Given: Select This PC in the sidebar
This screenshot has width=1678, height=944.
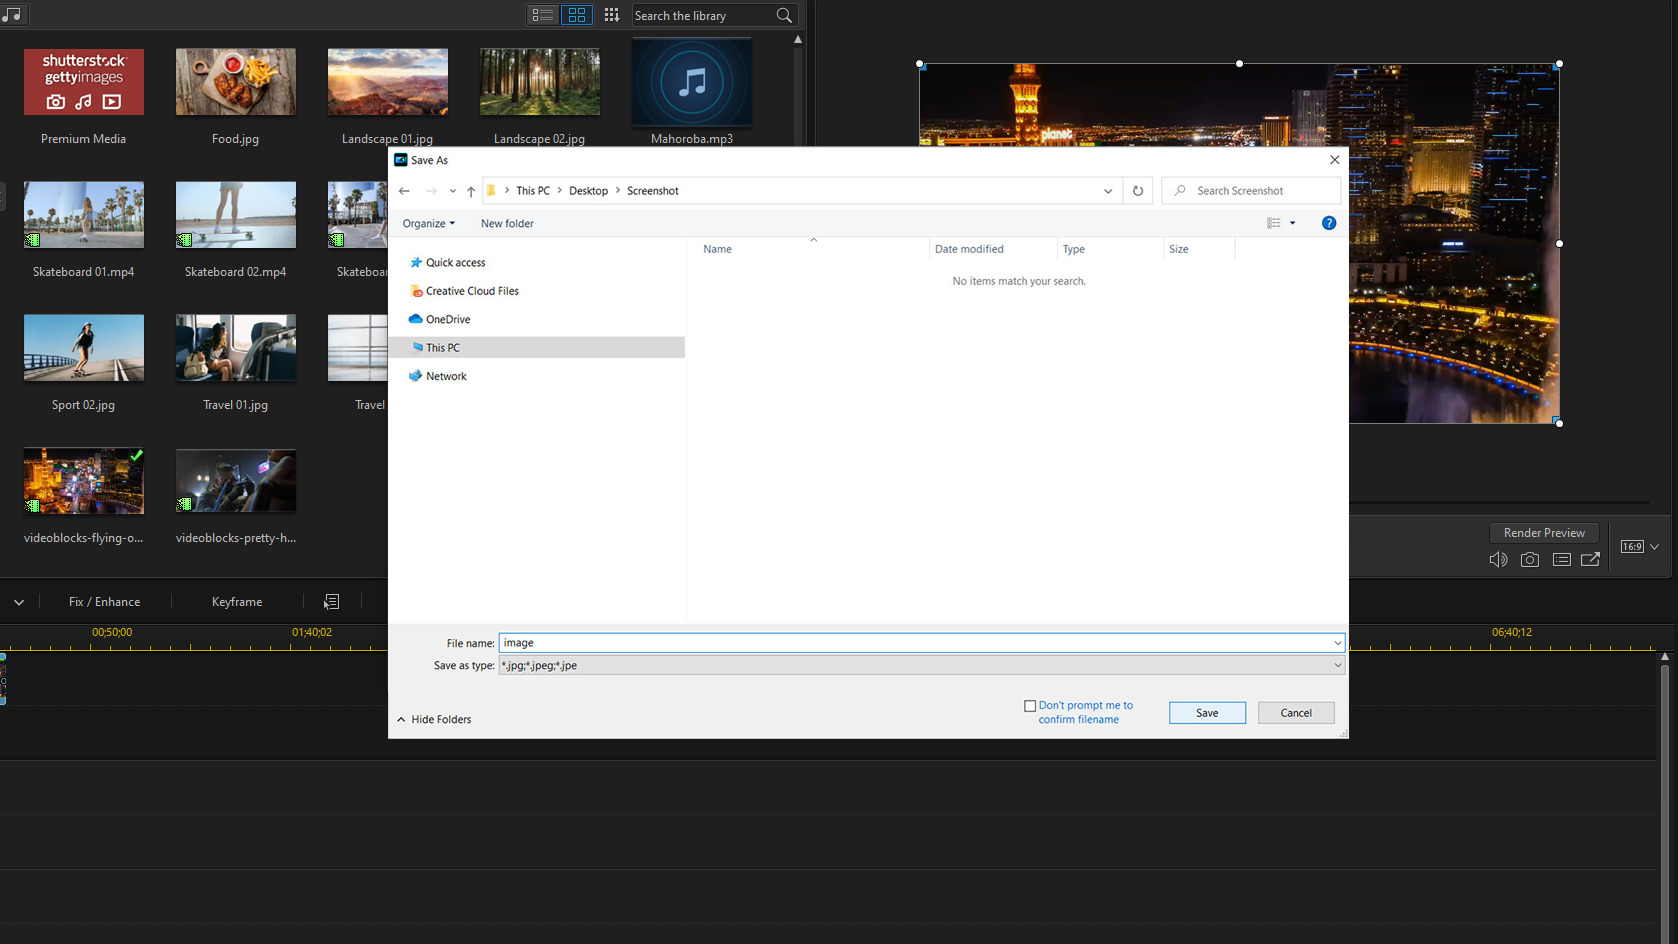Looking at the screenshot, I should [x=443, y=347].
